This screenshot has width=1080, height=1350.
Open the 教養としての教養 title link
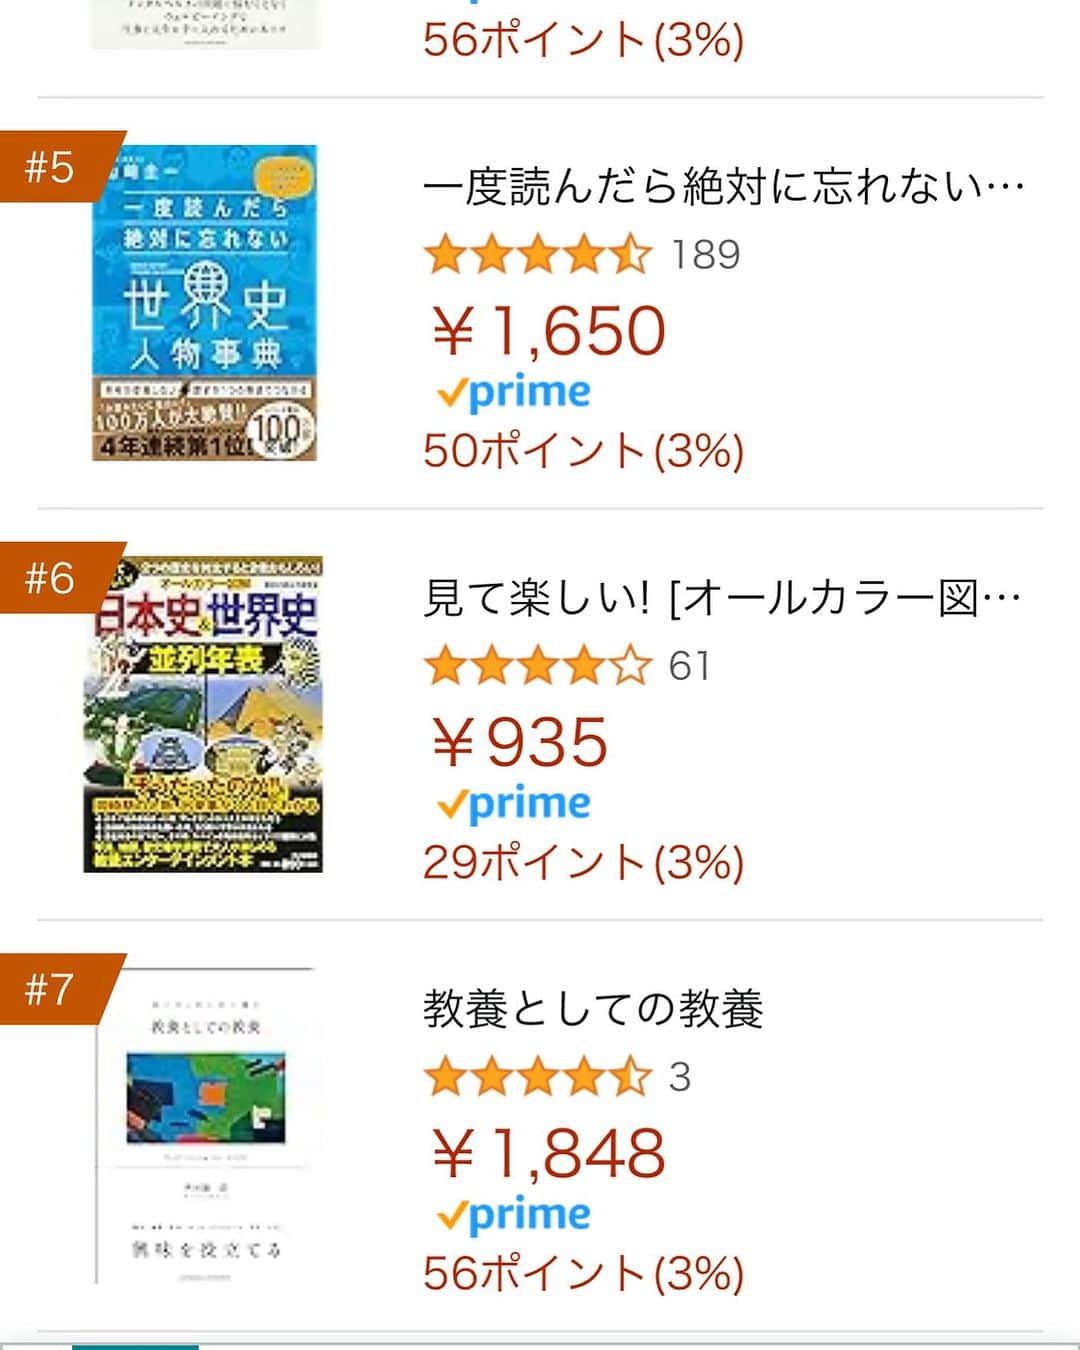[x=593, y=1009]
